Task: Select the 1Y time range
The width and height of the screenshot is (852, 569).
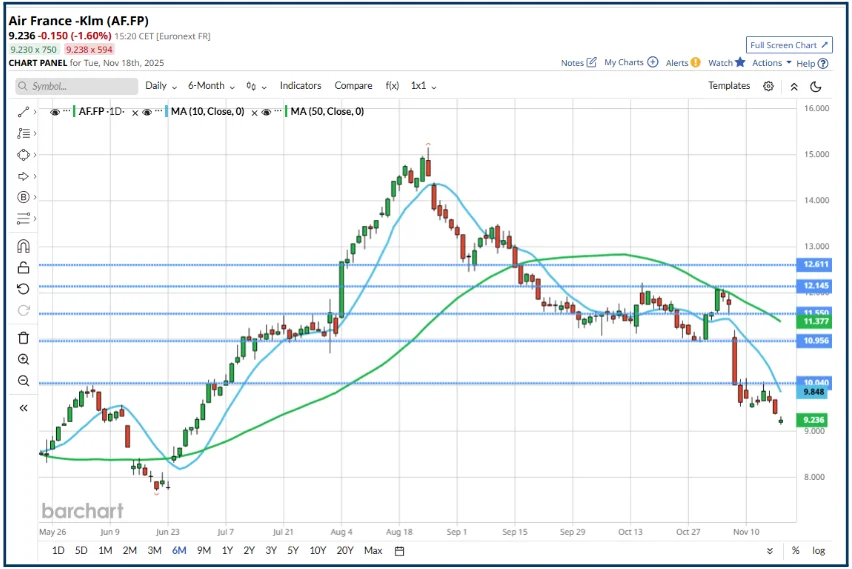Action: [x=227, y=551]
